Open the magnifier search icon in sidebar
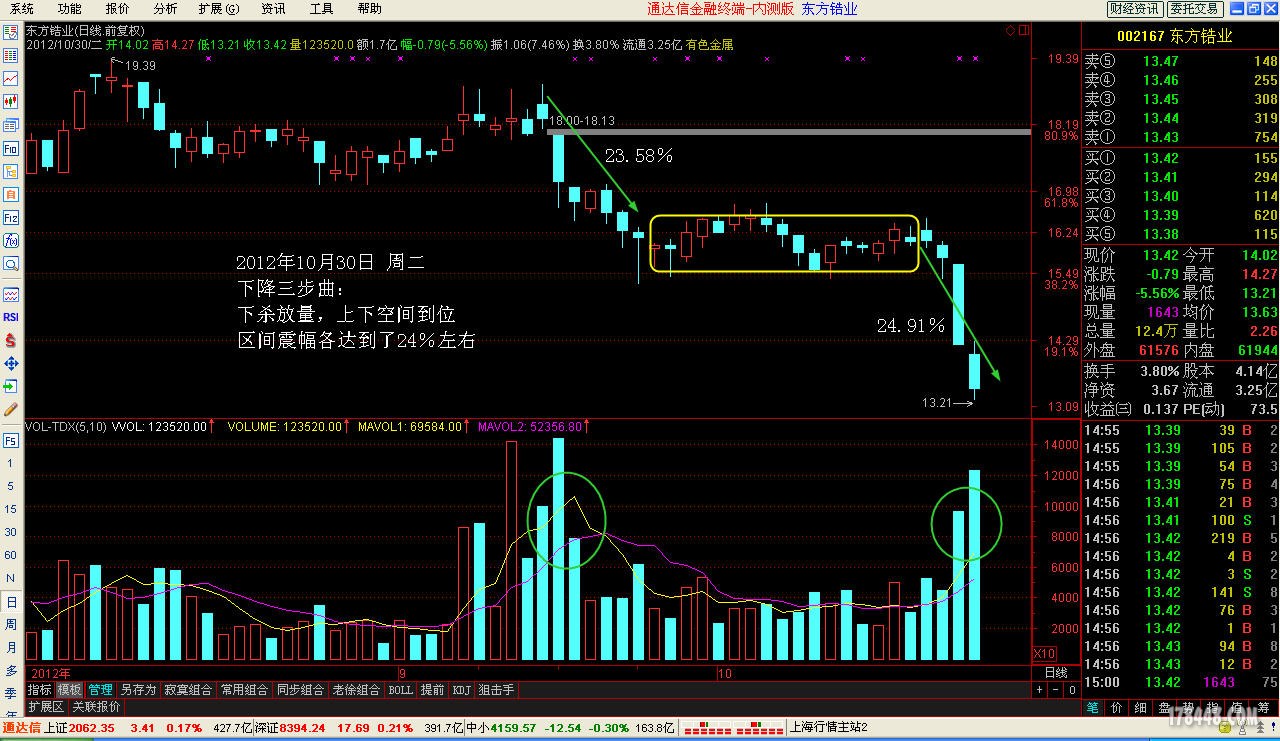The width and height of the screenshot is (1280, 741). (11, 264)
